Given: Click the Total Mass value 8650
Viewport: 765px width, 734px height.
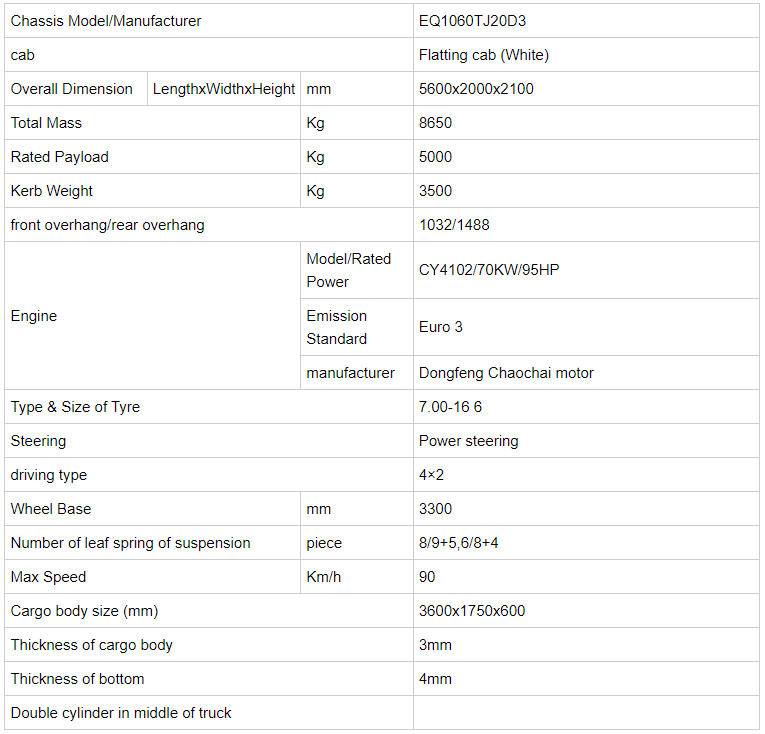Looking at the screenshot, I should click(x=435, y=123).
